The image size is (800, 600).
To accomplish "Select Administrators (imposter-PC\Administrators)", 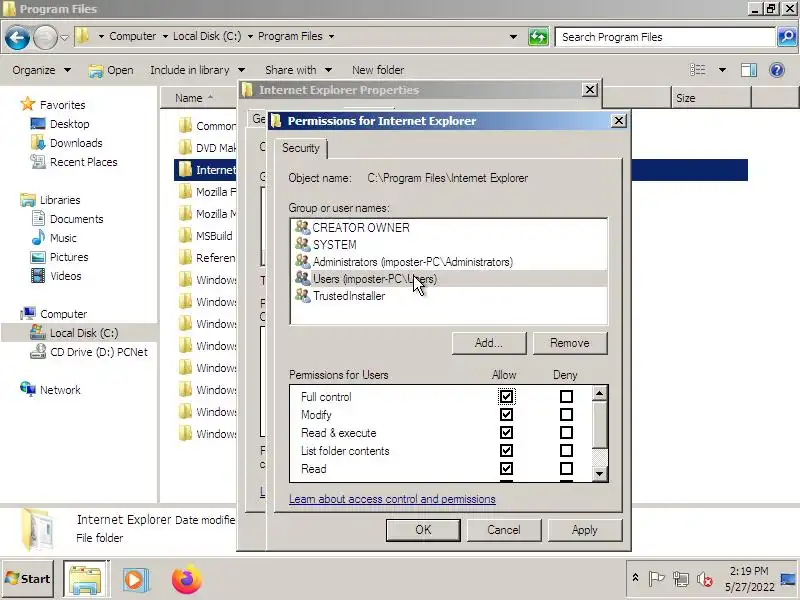I will [449, 262].
